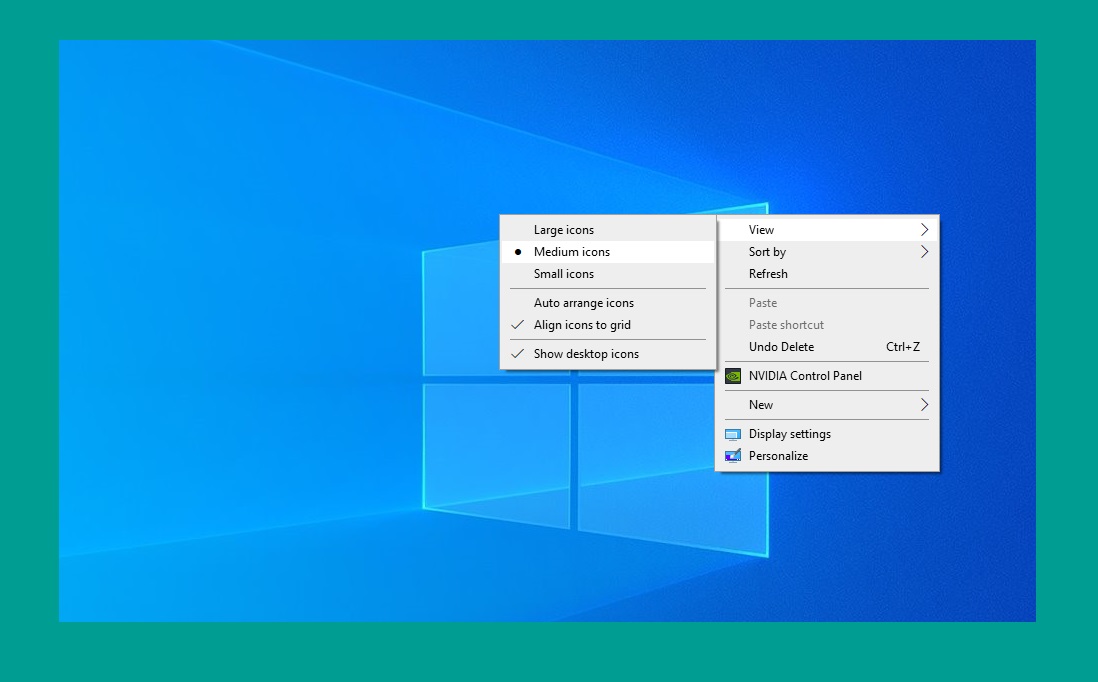Screen dimensions: 1098x682
Task: Toggle Align icons to grid
Action: tap(608, 325)
